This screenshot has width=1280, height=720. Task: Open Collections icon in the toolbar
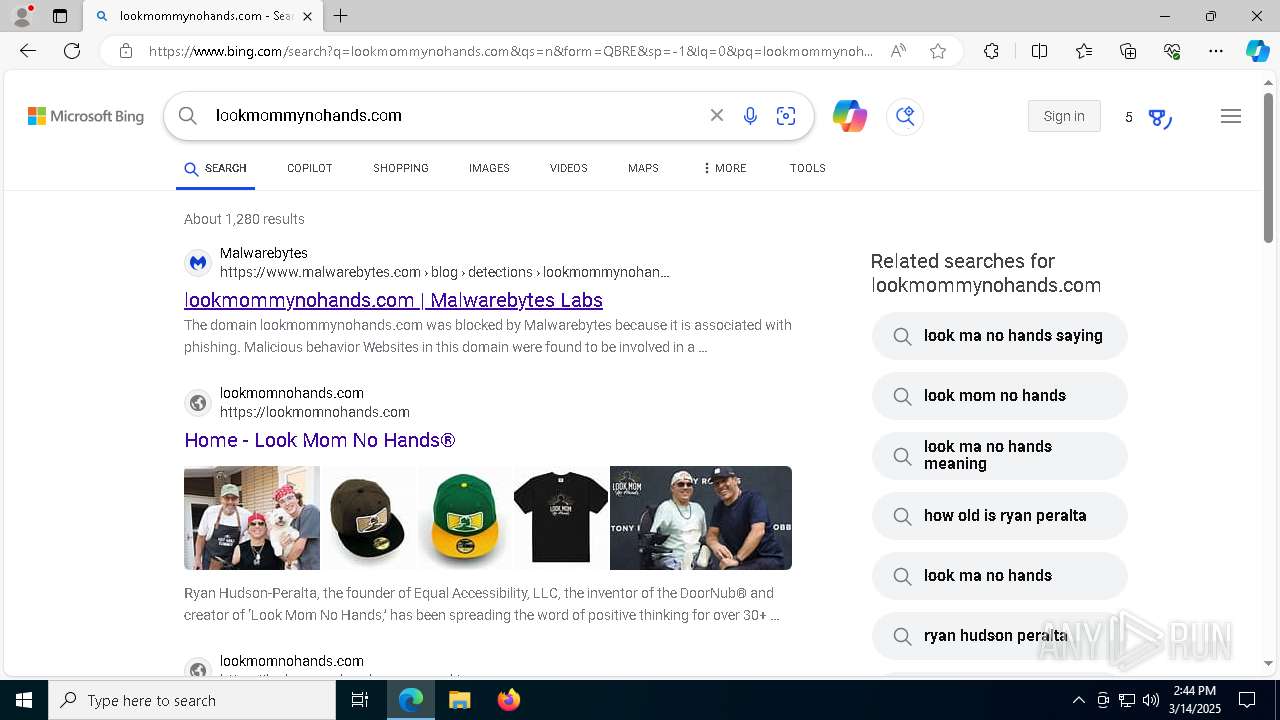click(x=1128, y=51)
